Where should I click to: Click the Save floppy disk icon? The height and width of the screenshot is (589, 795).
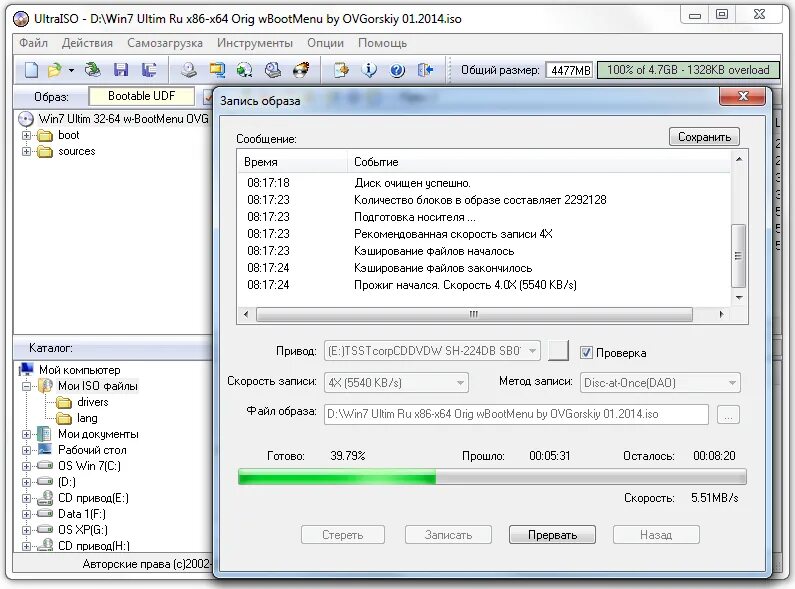point(121,70)
